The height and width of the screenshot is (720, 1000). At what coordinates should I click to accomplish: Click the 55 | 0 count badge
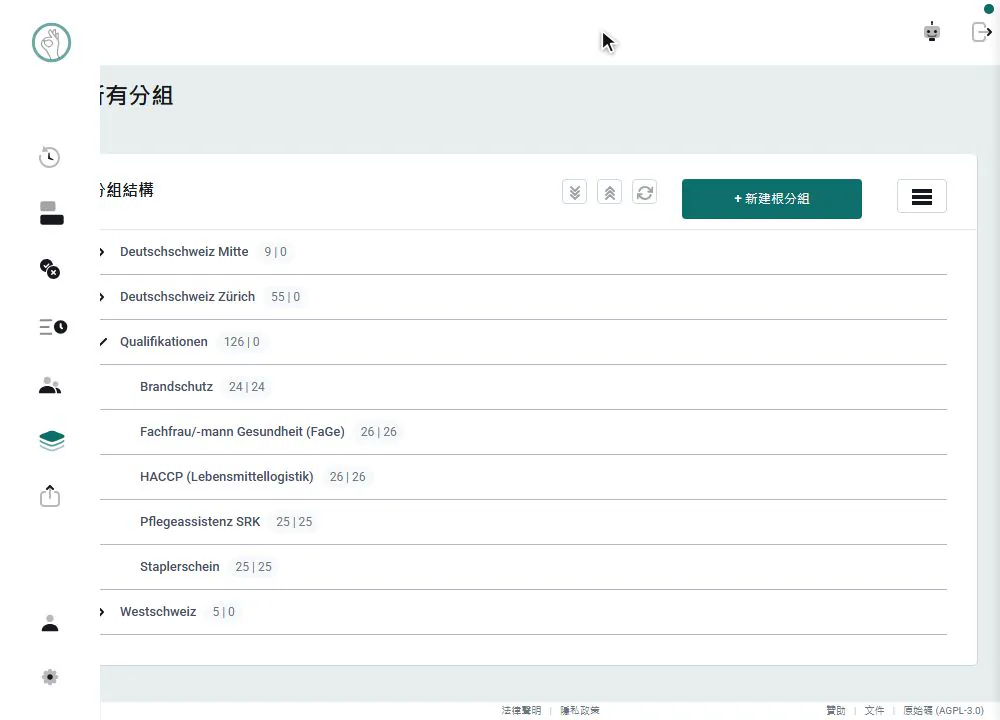click(286, 297)
